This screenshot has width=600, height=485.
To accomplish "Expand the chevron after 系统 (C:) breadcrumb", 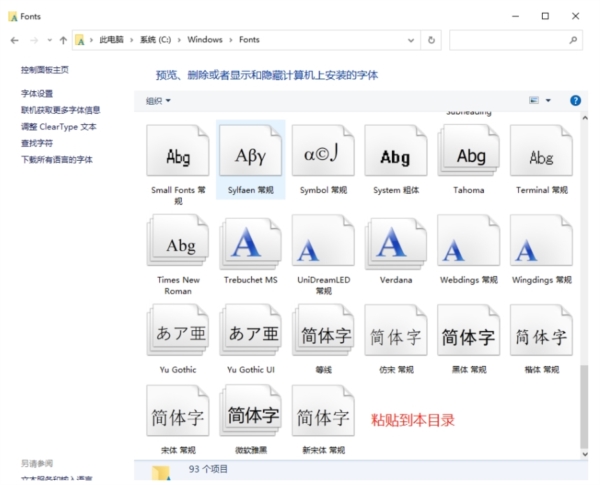I will click(x=179, y=40).
